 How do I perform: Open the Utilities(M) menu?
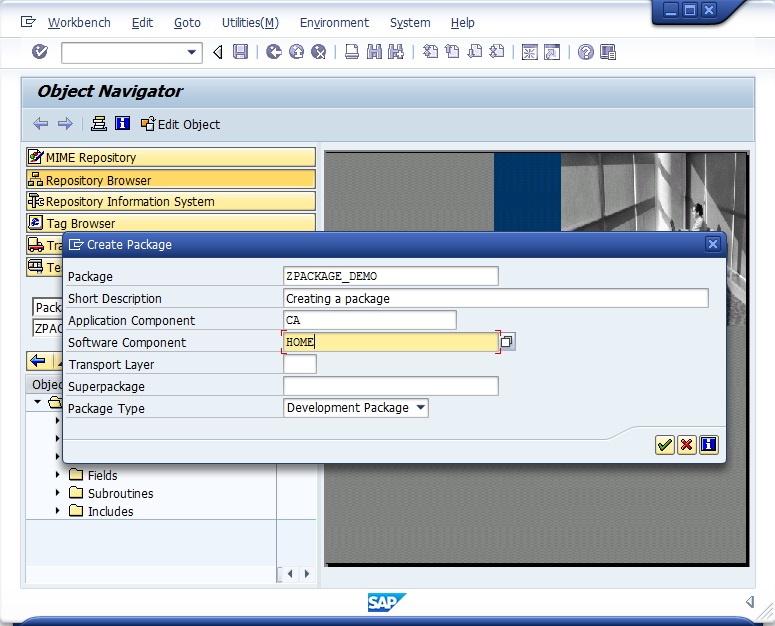tap(250, 23)
